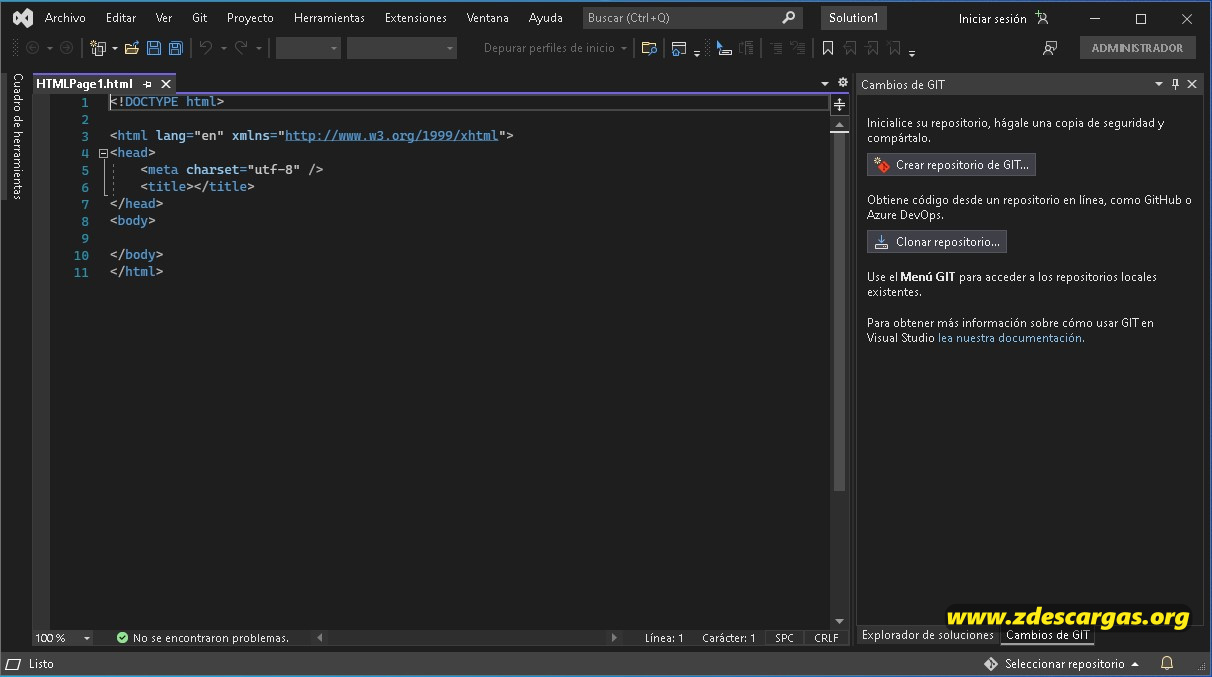The width and height of the screenshot is (1212, 677).
Task: Click the Navigate Backward arrow icon
Action: 32,48
